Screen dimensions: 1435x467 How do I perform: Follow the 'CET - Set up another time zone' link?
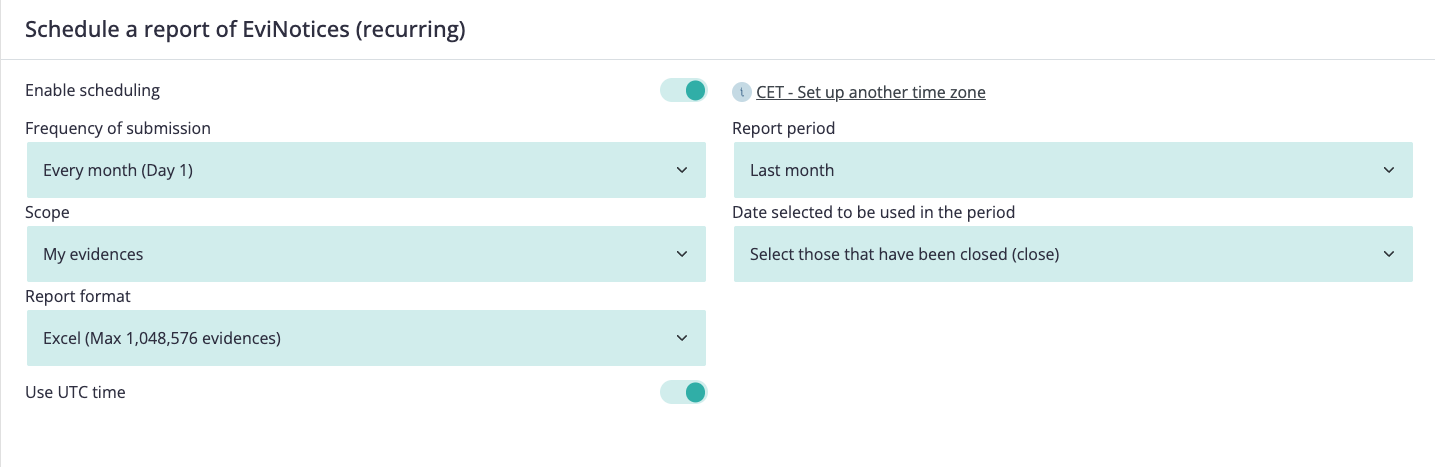pyautogui.click(x=871, y=92)
